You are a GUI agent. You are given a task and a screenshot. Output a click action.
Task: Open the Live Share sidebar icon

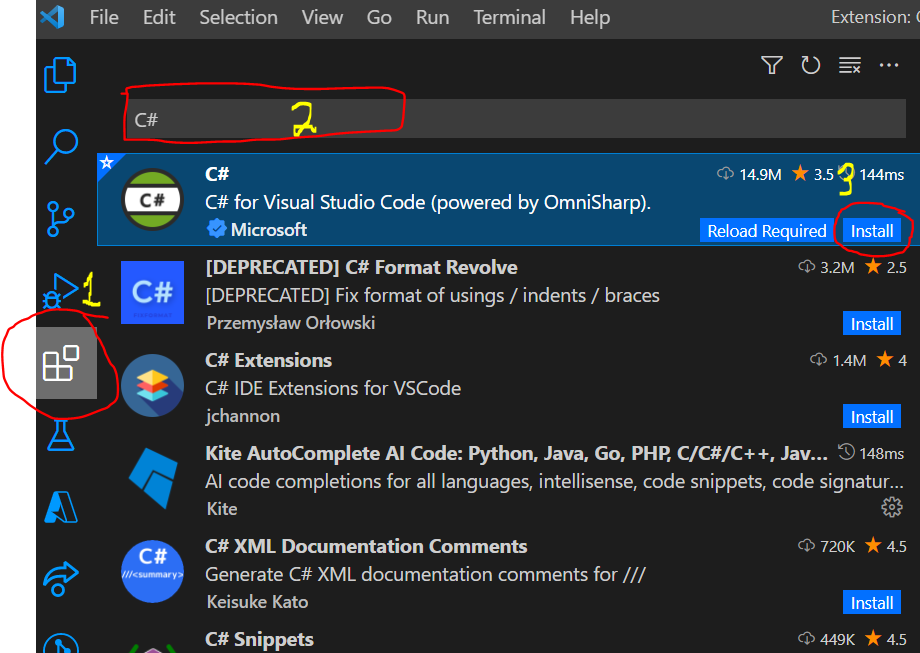click(x=60, y=579)
